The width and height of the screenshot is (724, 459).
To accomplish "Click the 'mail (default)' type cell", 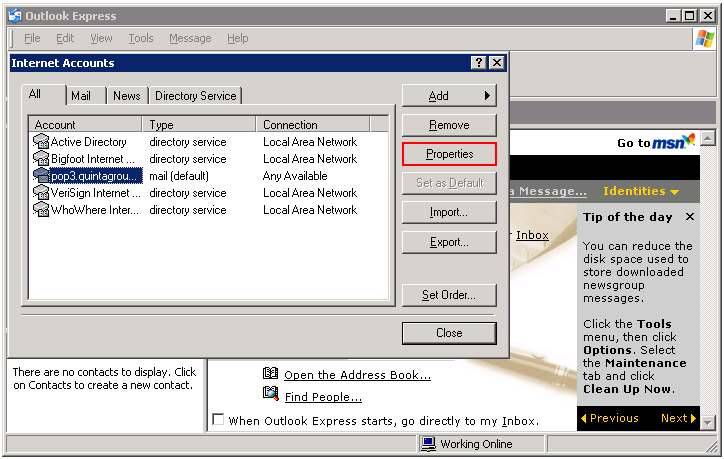I will click(179, 176).
